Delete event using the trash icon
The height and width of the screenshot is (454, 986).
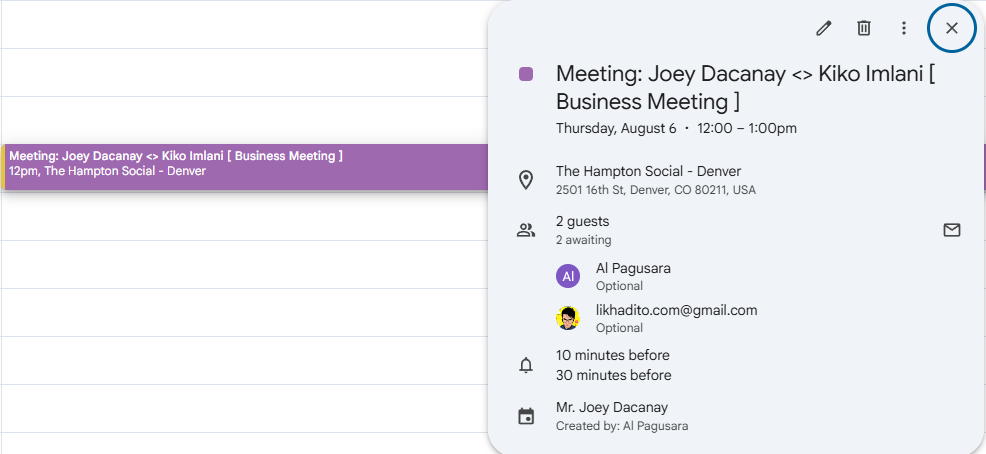click(864, 28)
